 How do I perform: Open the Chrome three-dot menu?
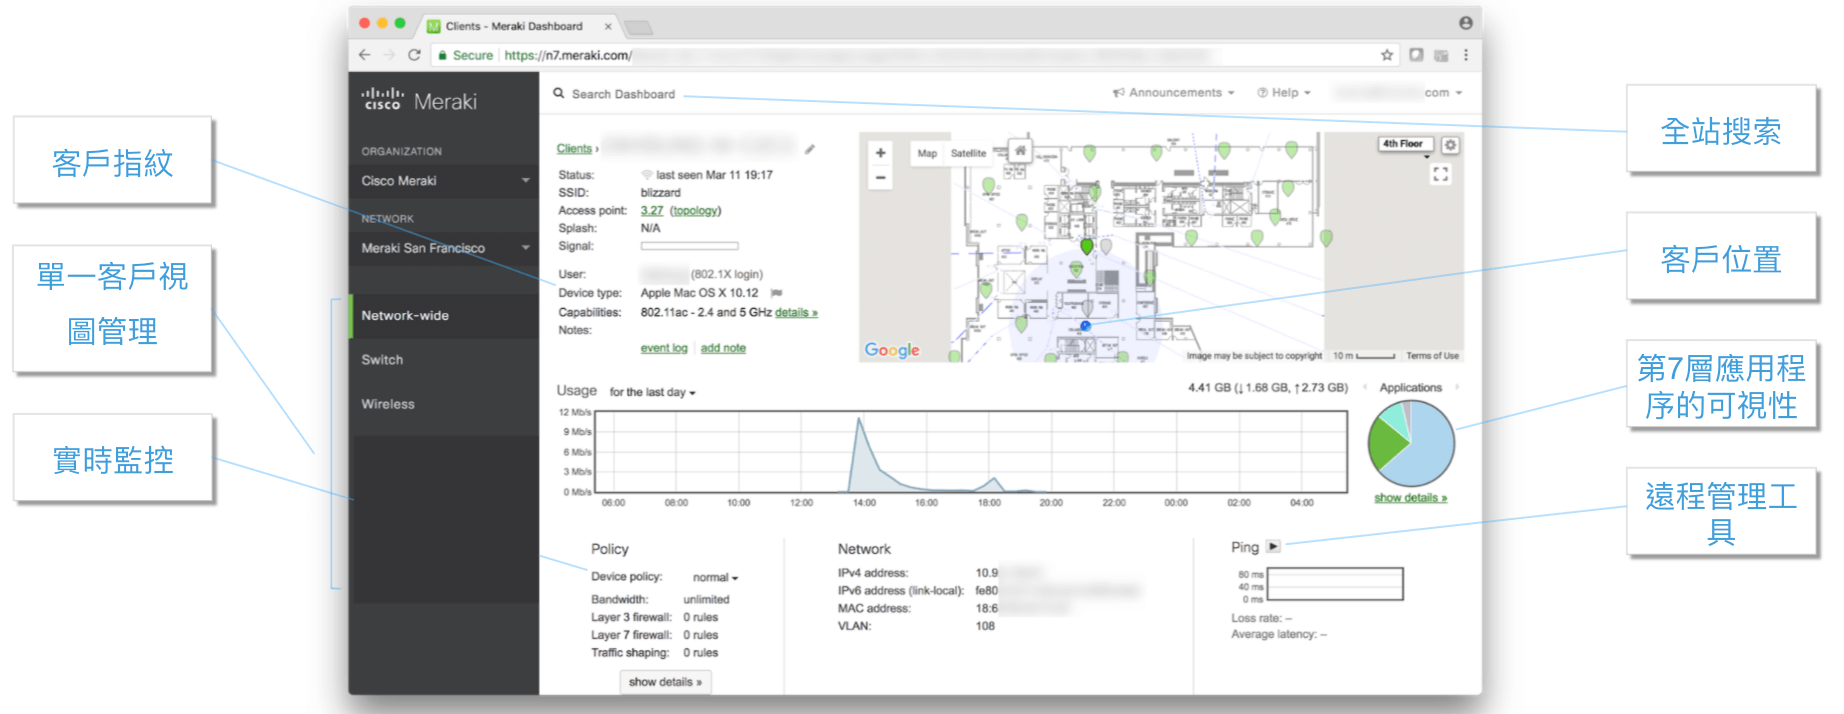coord(1466,55)
